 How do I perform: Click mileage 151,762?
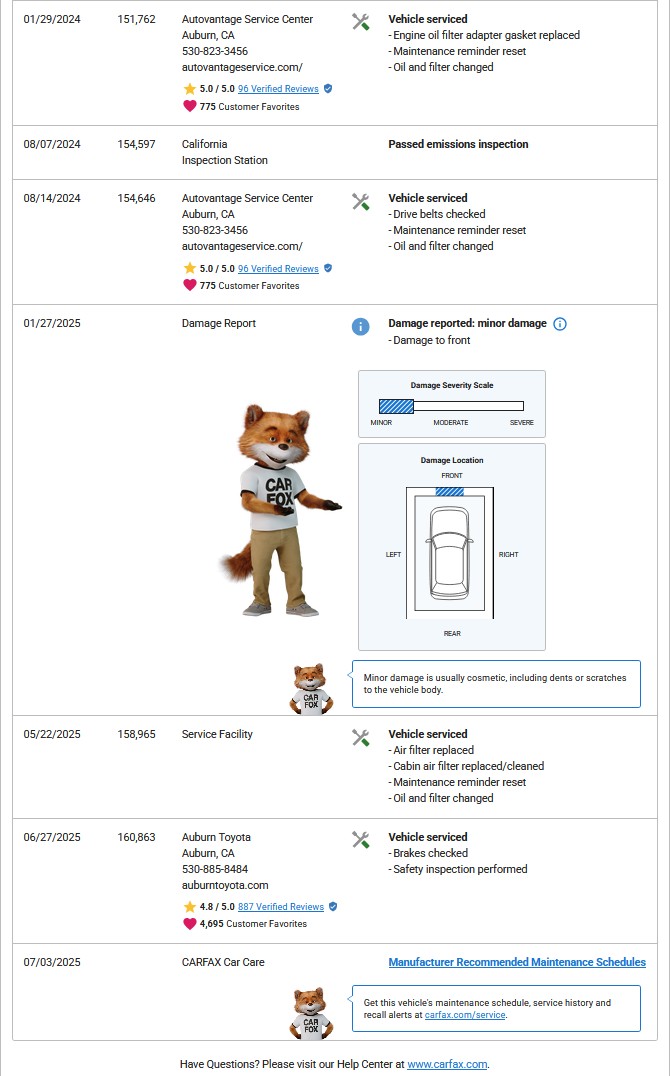pos(137,19)
